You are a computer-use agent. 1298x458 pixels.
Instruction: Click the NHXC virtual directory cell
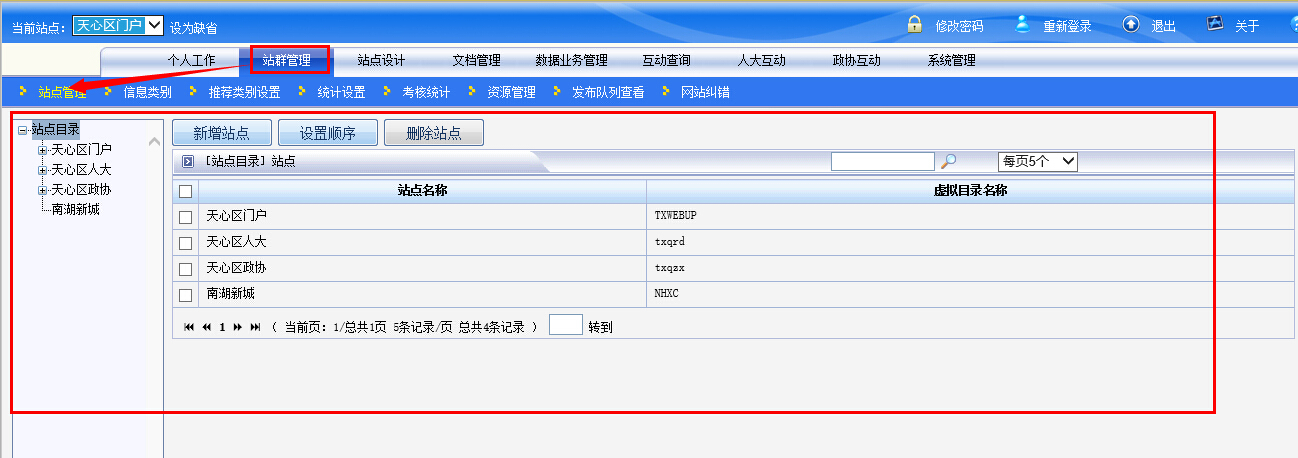click(970, 294)
